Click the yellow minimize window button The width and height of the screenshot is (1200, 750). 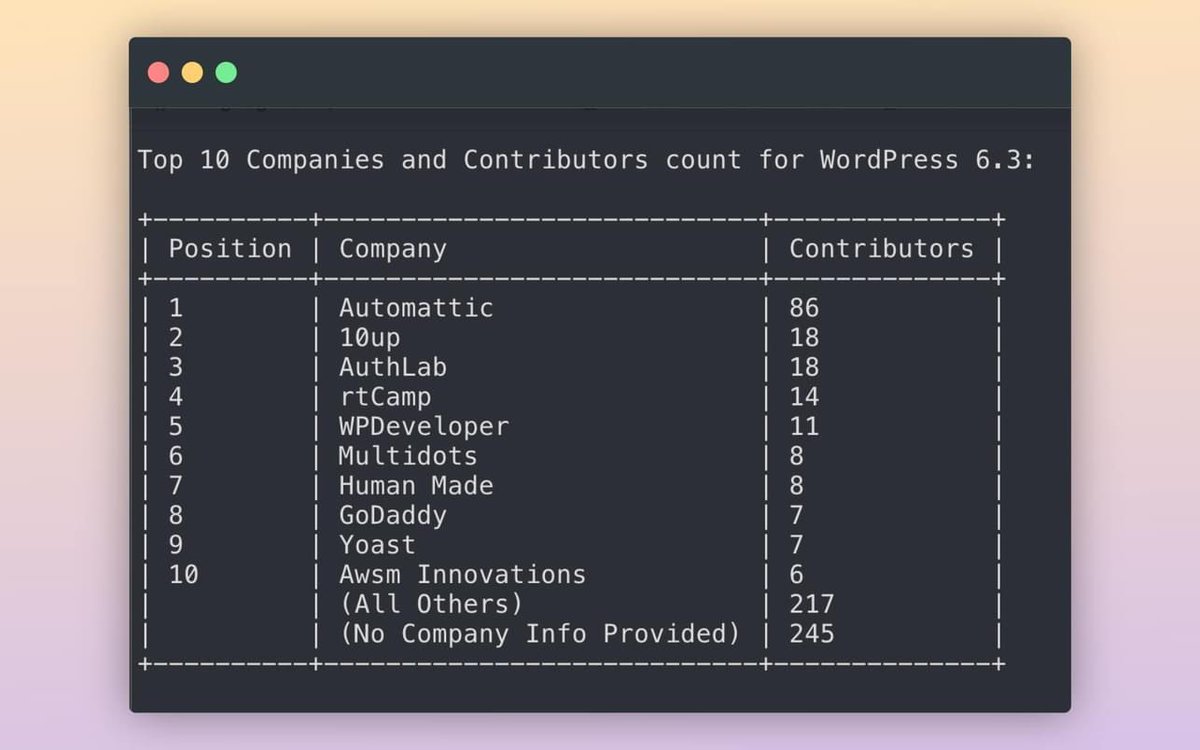[x=192, y=72]
